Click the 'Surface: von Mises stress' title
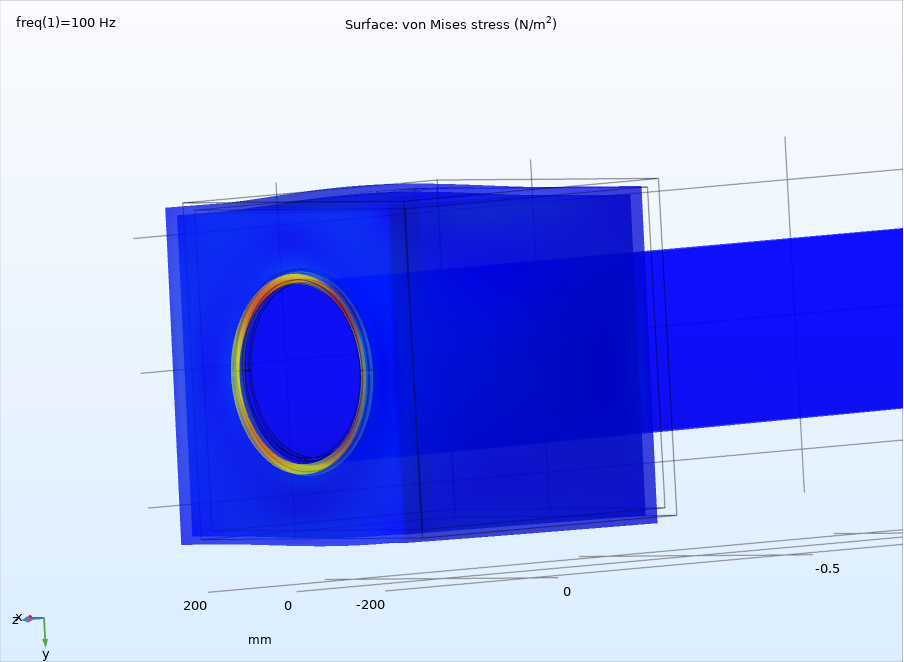This screenshot has height=662, width=904. coord(451,24)
